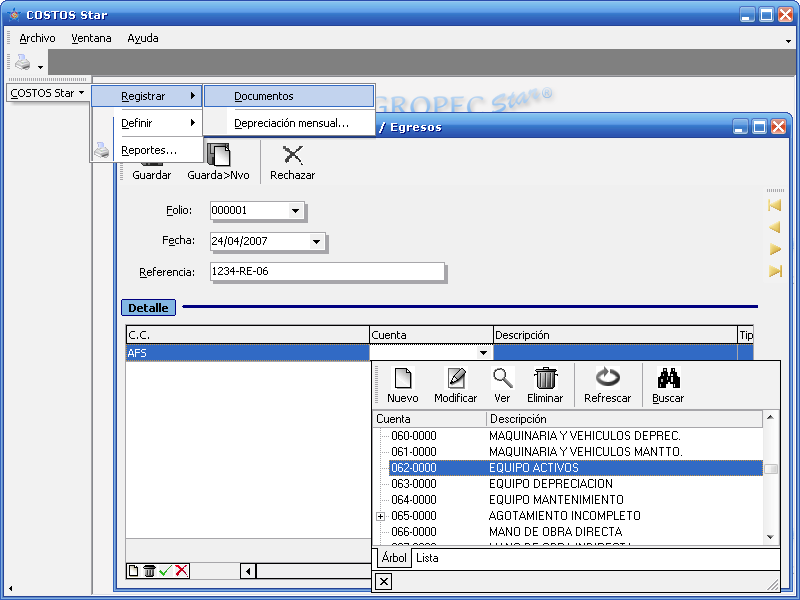Click the Modificar edit icon

[456, 379]
